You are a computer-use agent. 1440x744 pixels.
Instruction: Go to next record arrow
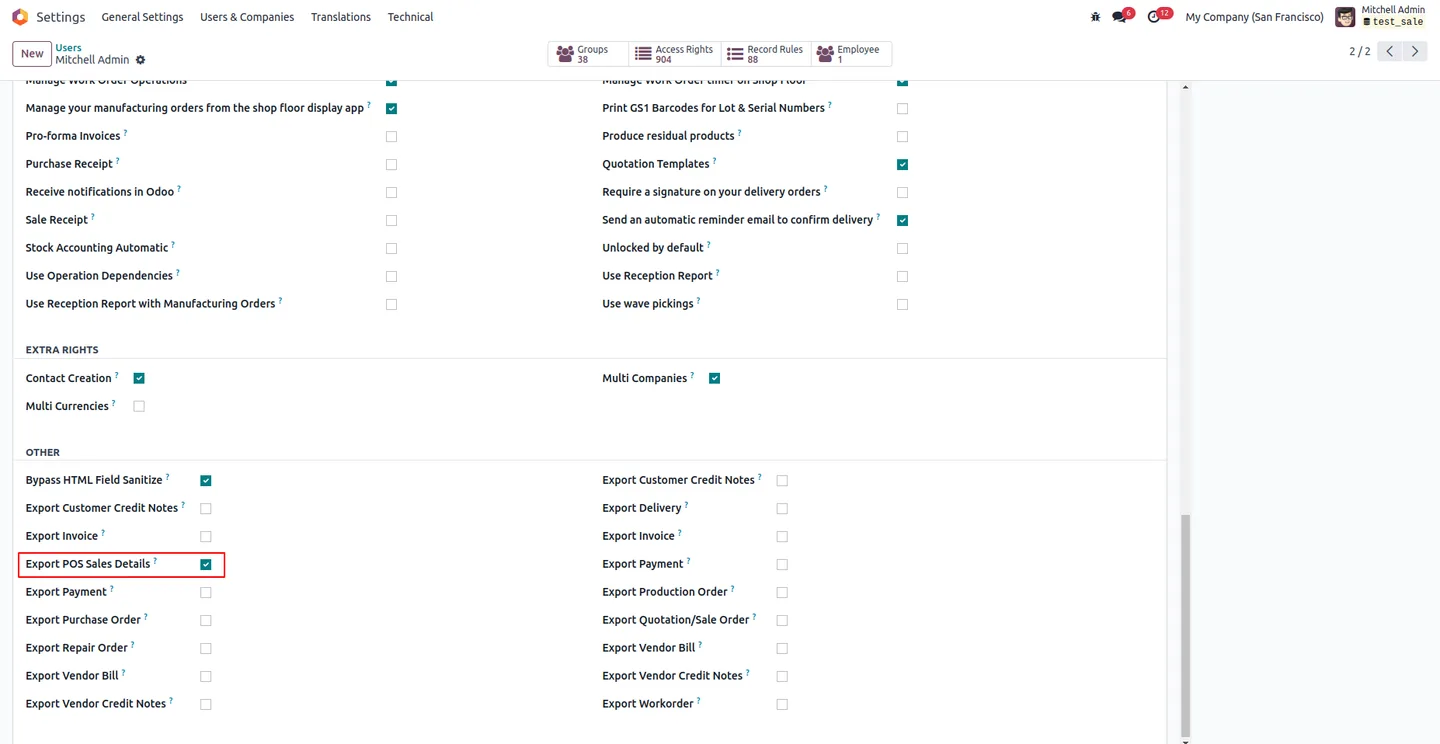coord(1415,51)
